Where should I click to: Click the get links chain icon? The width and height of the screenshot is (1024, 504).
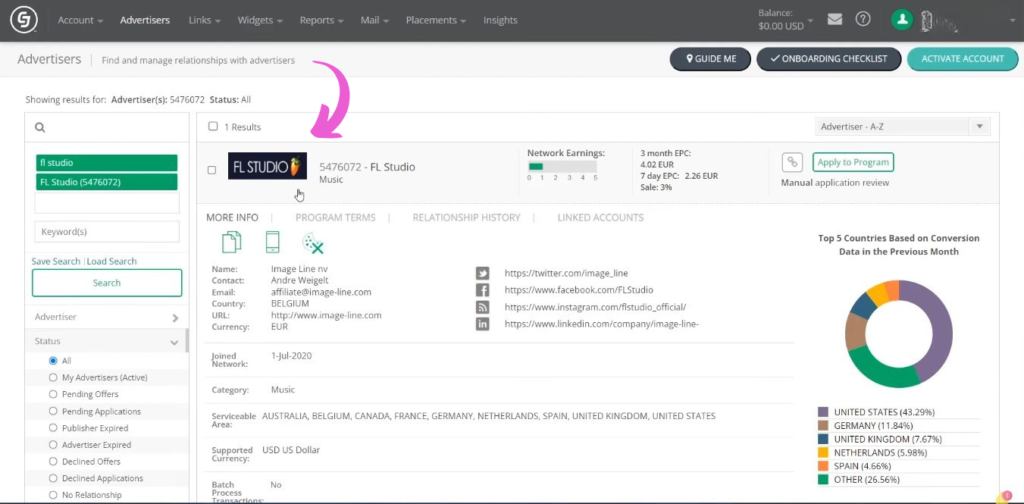click(792, 162)
